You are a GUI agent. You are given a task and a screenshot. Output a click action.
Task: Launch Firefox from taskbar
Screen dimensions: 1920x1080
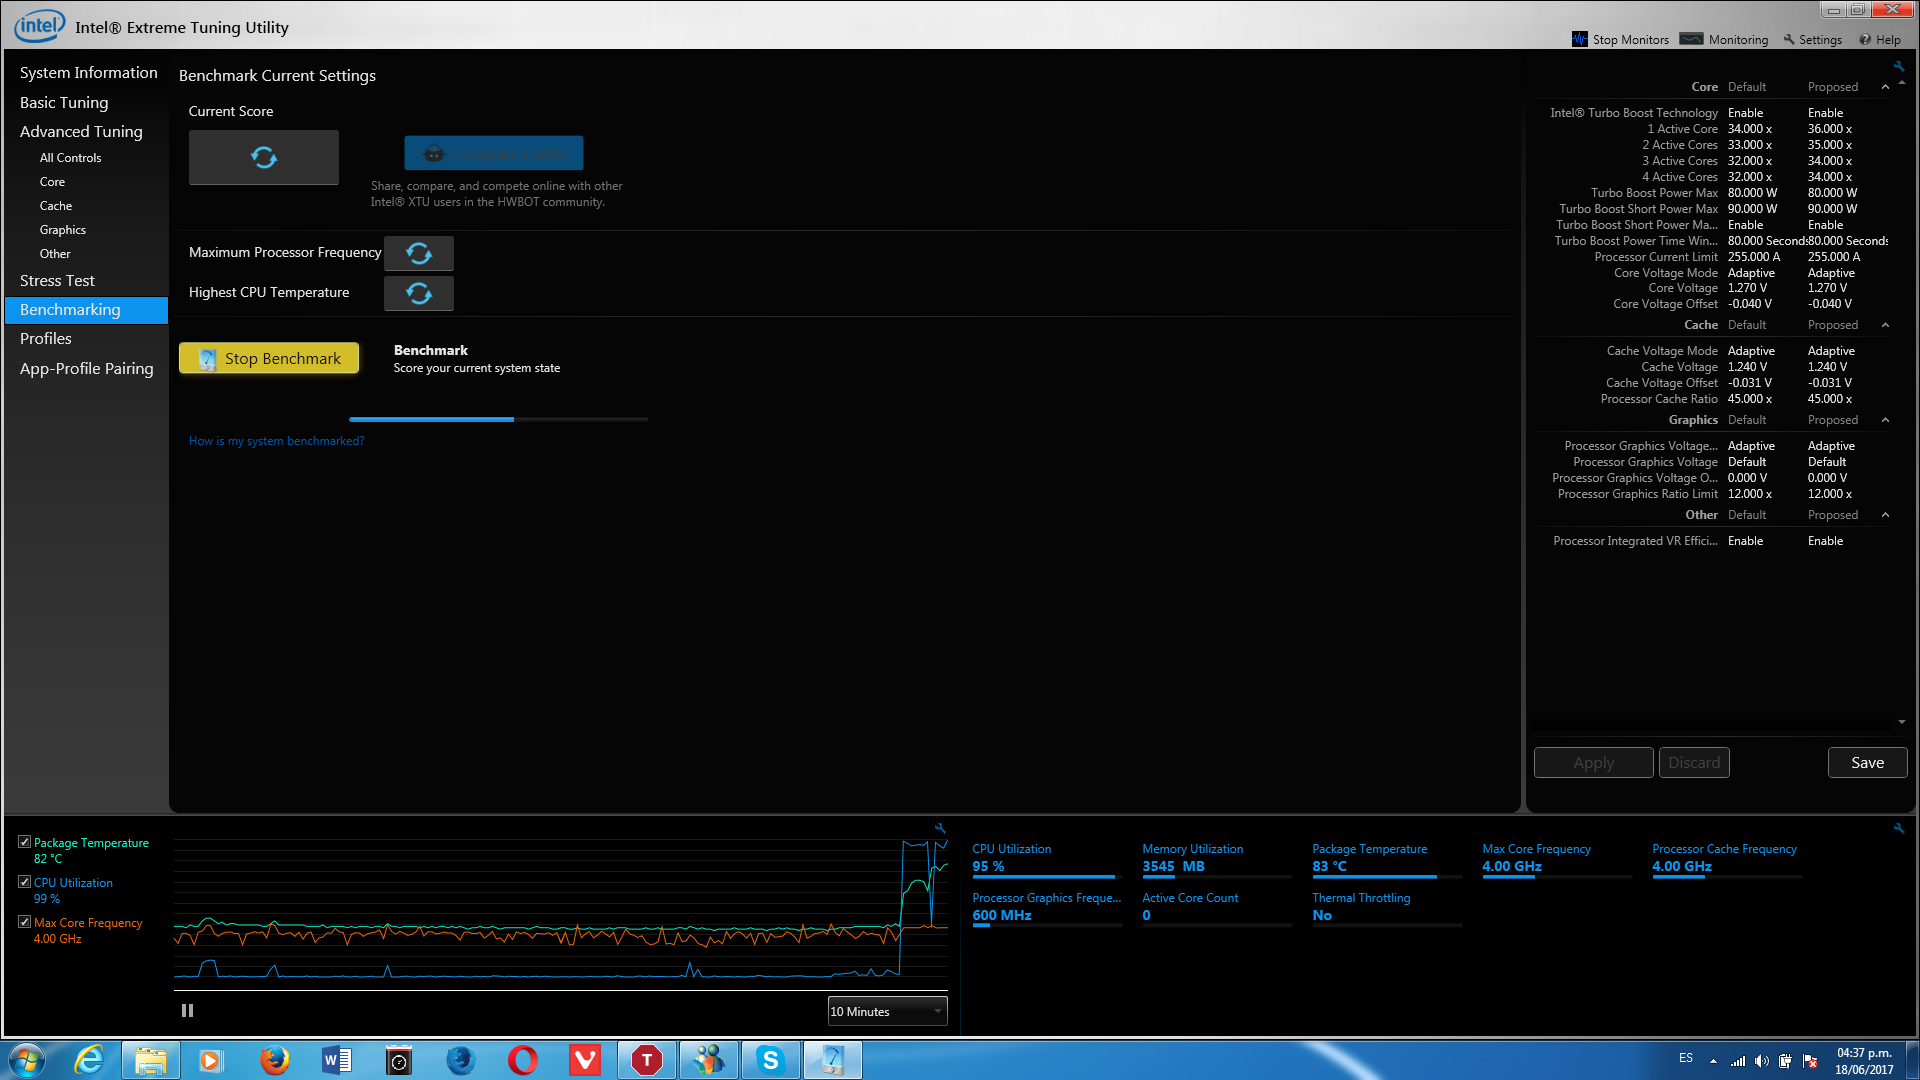click(274, 1060)
